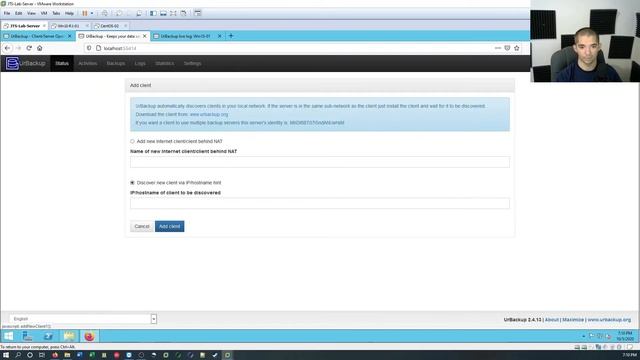Image resolution: width=640 pixels, height=360 pixels.
Task: Open the browser home page icon
Action: pyautogui.click(x=40, y=48)
